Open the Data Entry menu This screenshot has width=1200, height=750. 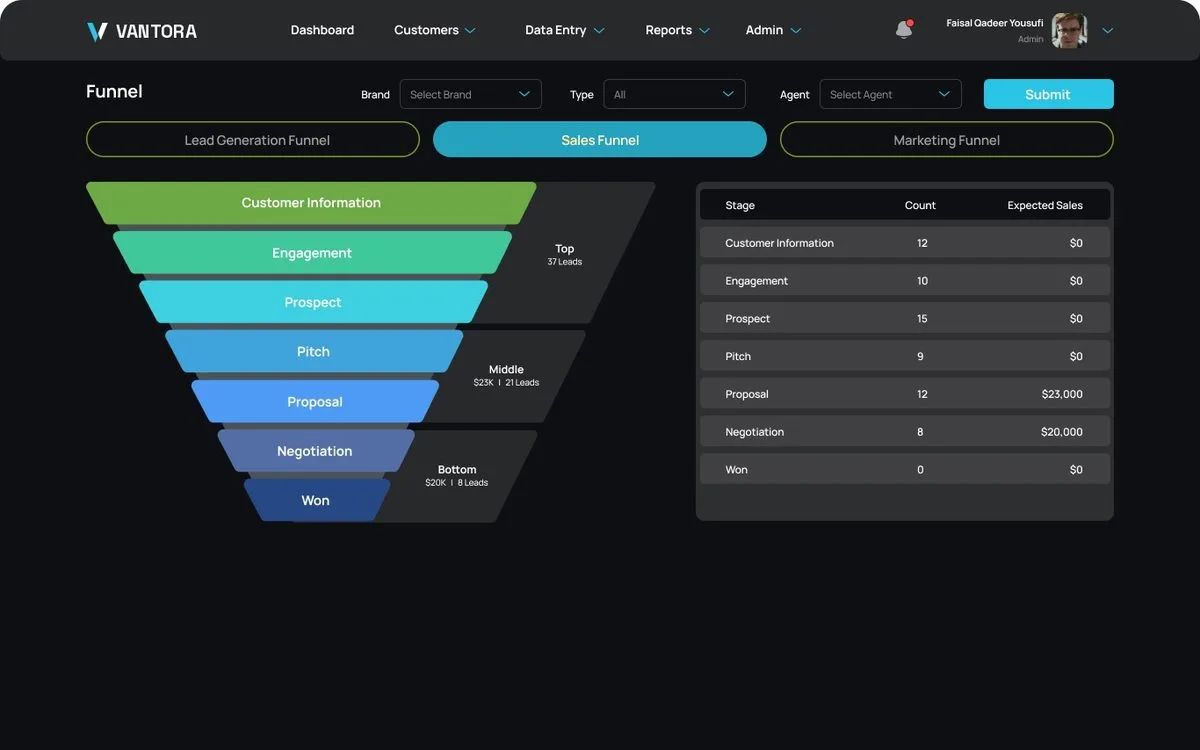point(565,30)
